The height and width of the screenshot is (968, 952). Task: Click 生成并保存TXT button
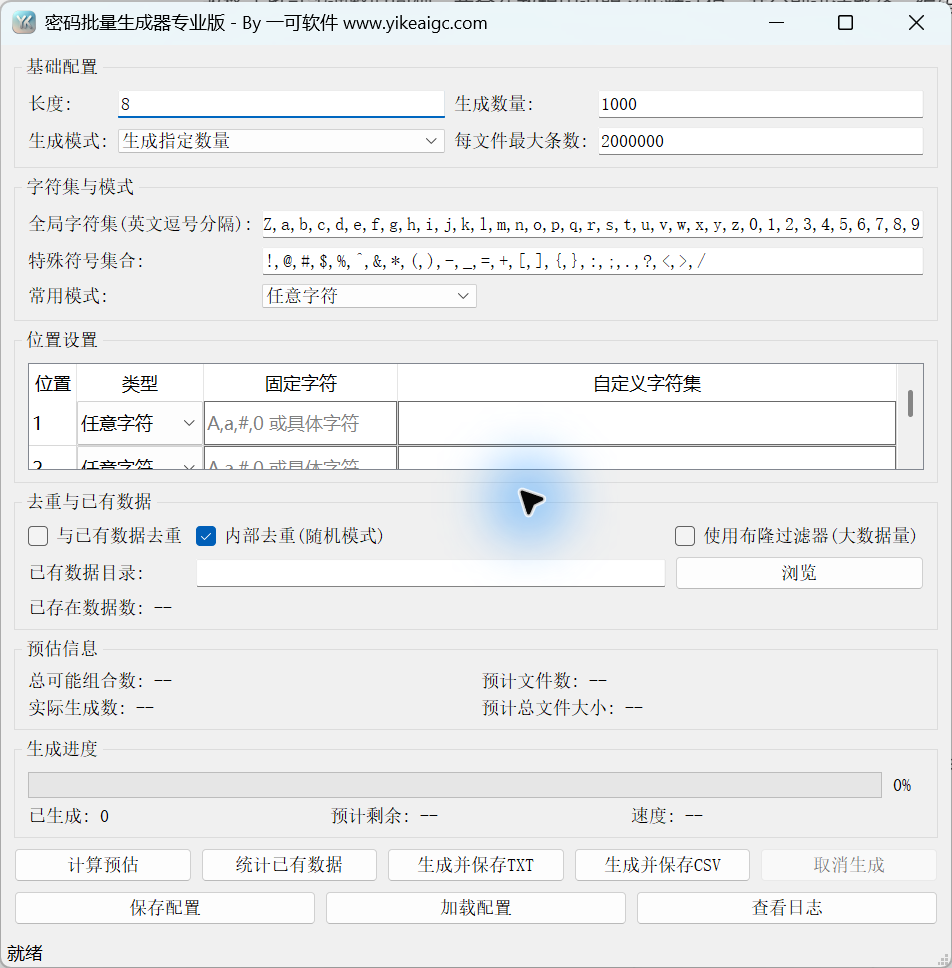[x=475, y=865]
